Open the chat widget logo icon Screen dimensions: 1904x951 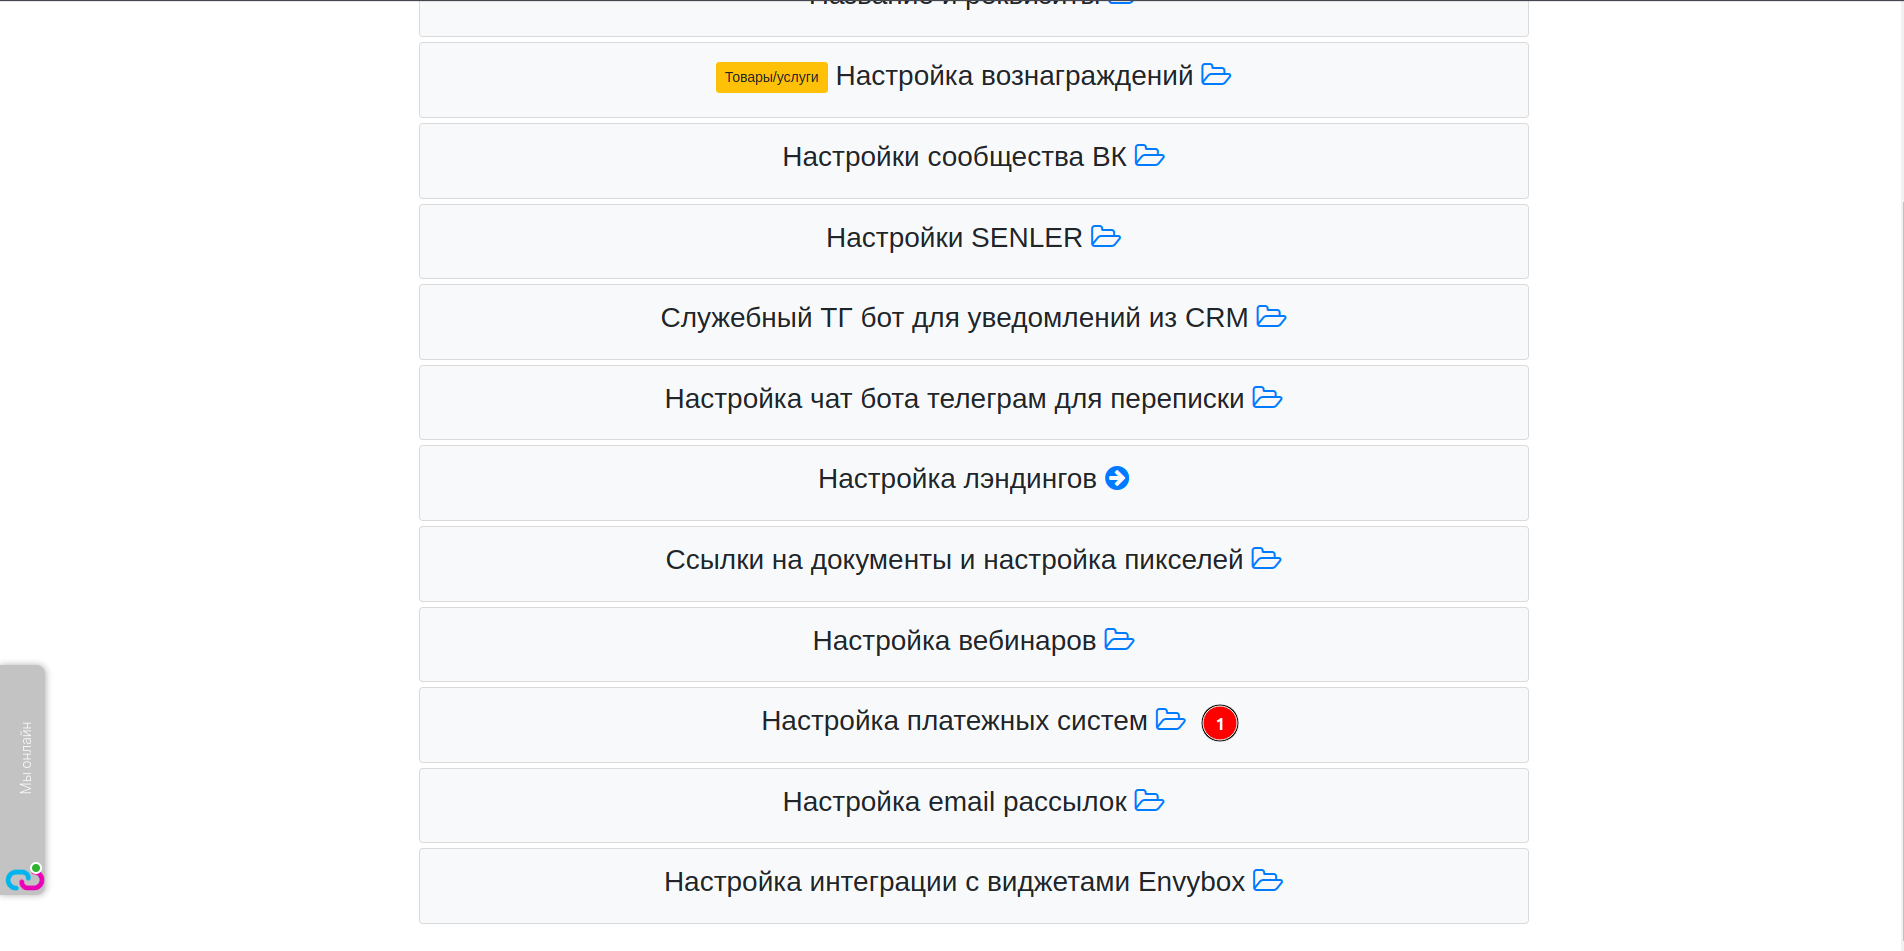tap(24, 879)
